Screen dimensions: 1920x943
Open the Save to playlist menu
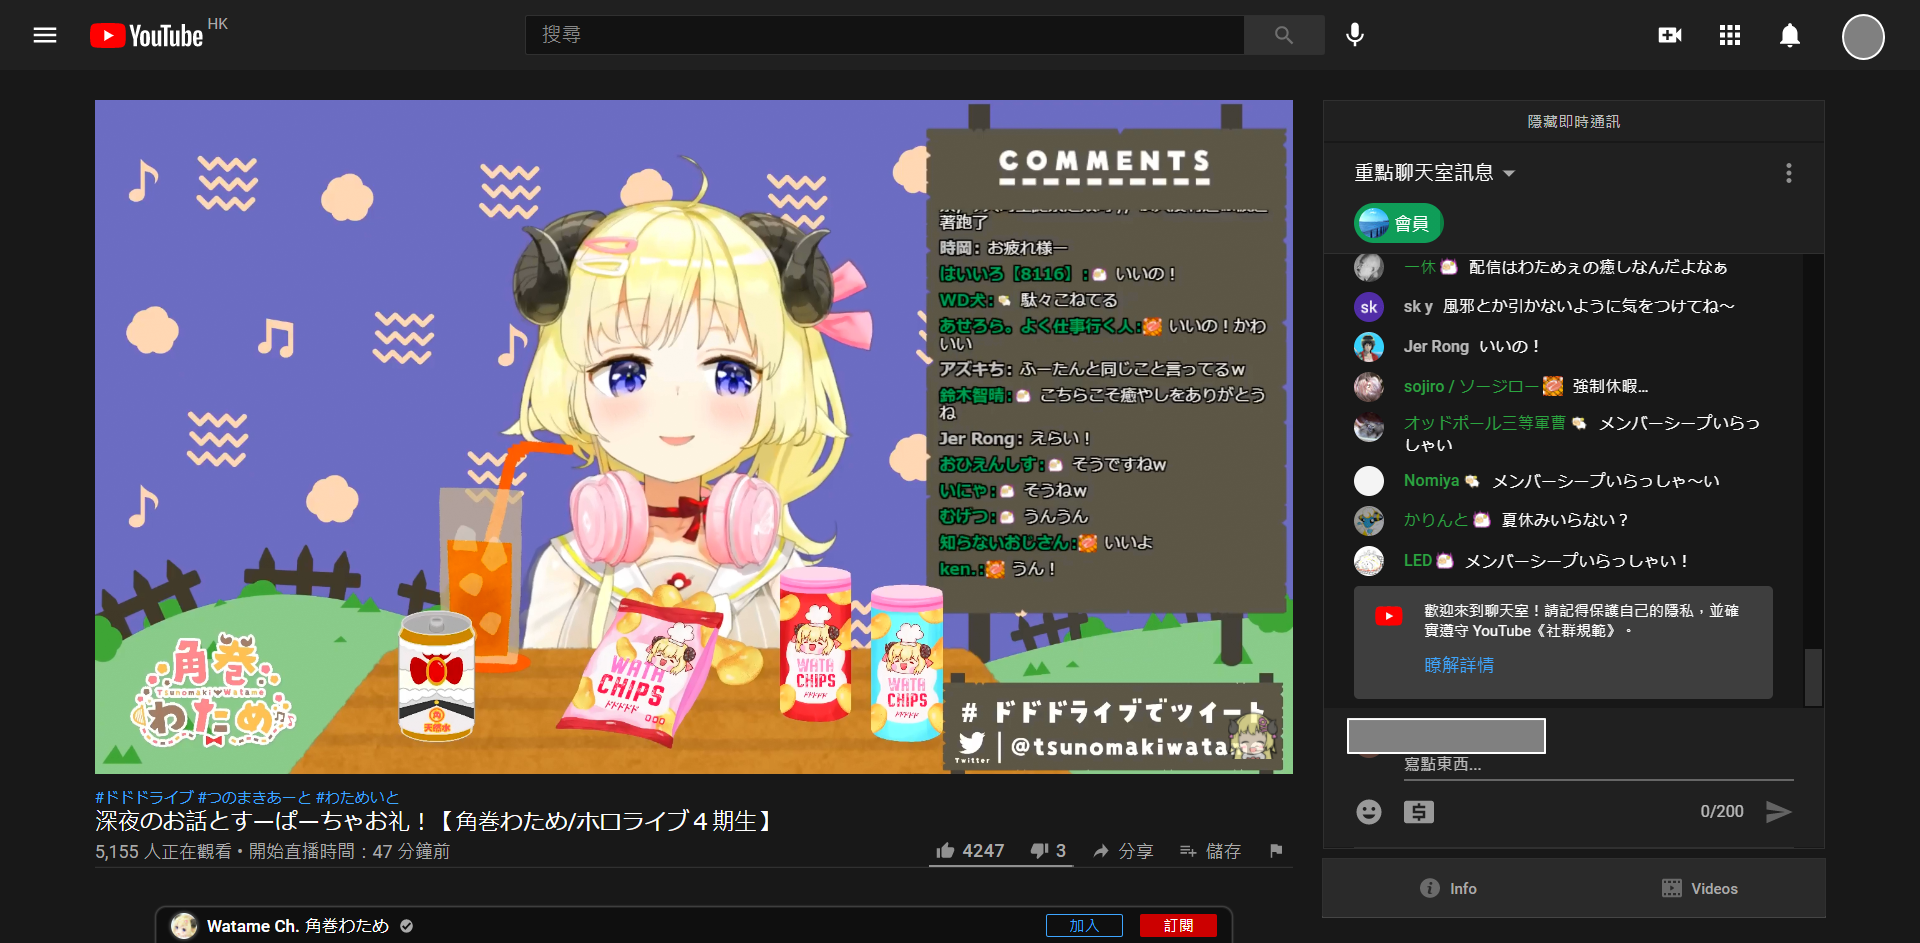(1210, 850)
